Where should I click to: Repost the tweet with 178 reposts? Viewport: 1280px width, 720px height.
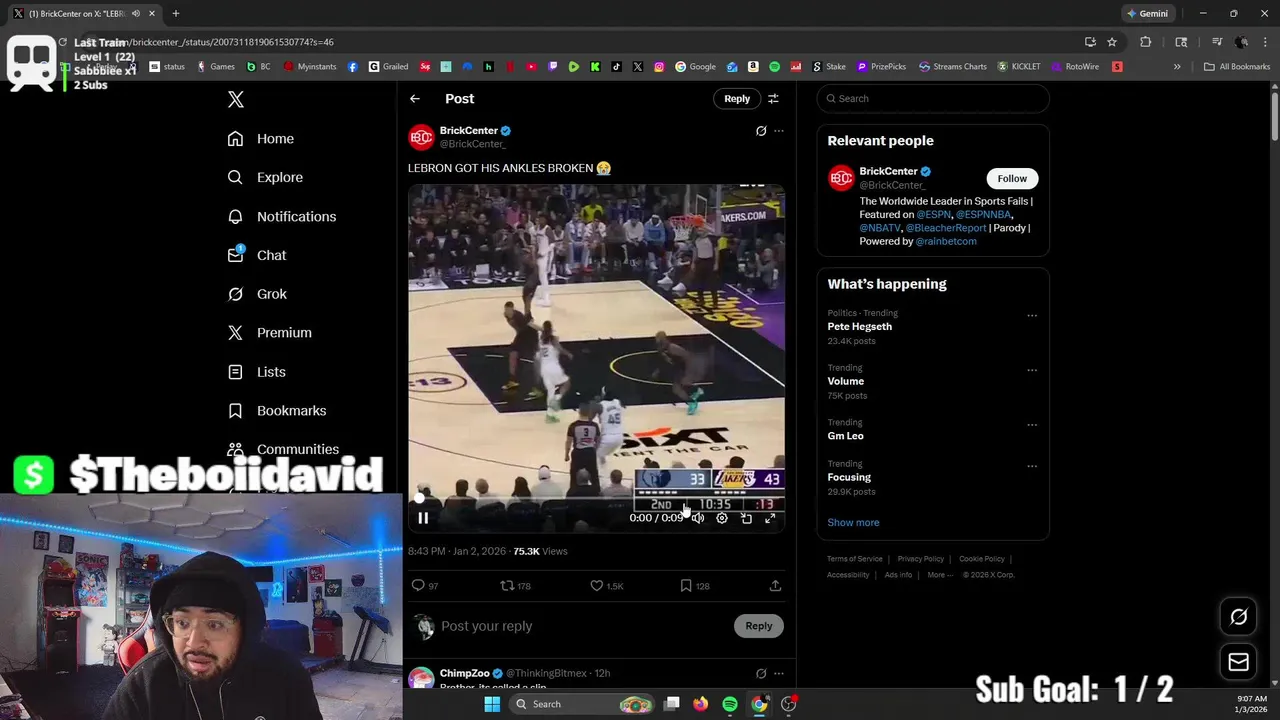516,586
